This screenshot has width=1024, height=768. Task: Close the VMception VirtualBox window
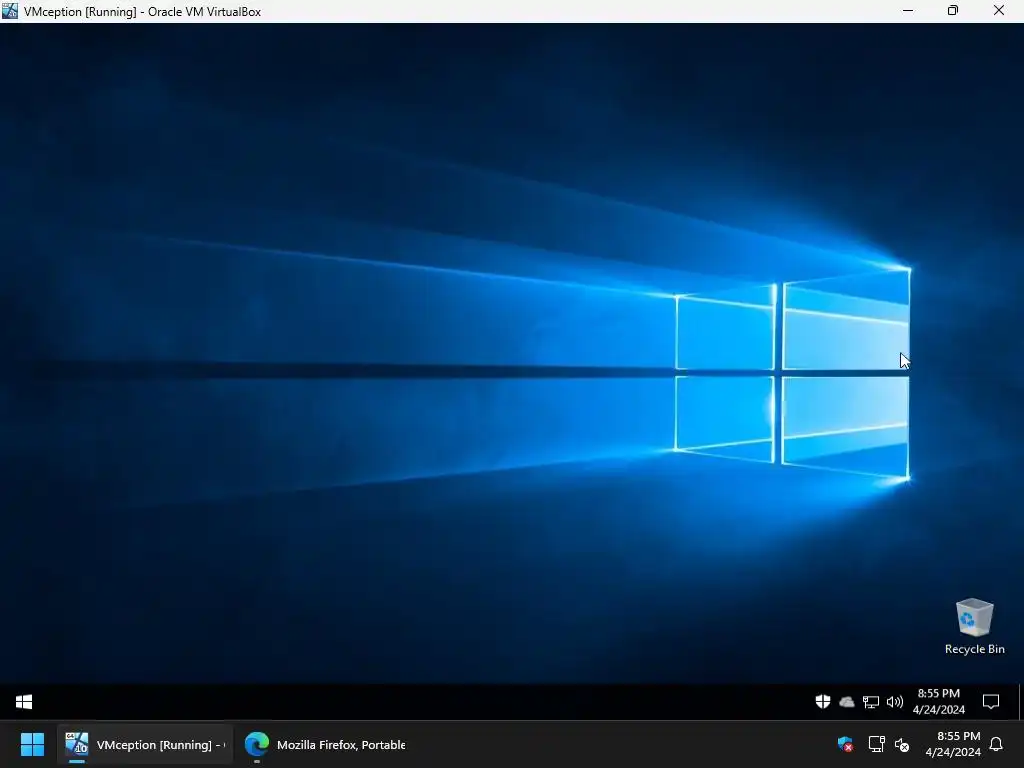[999, 10]
